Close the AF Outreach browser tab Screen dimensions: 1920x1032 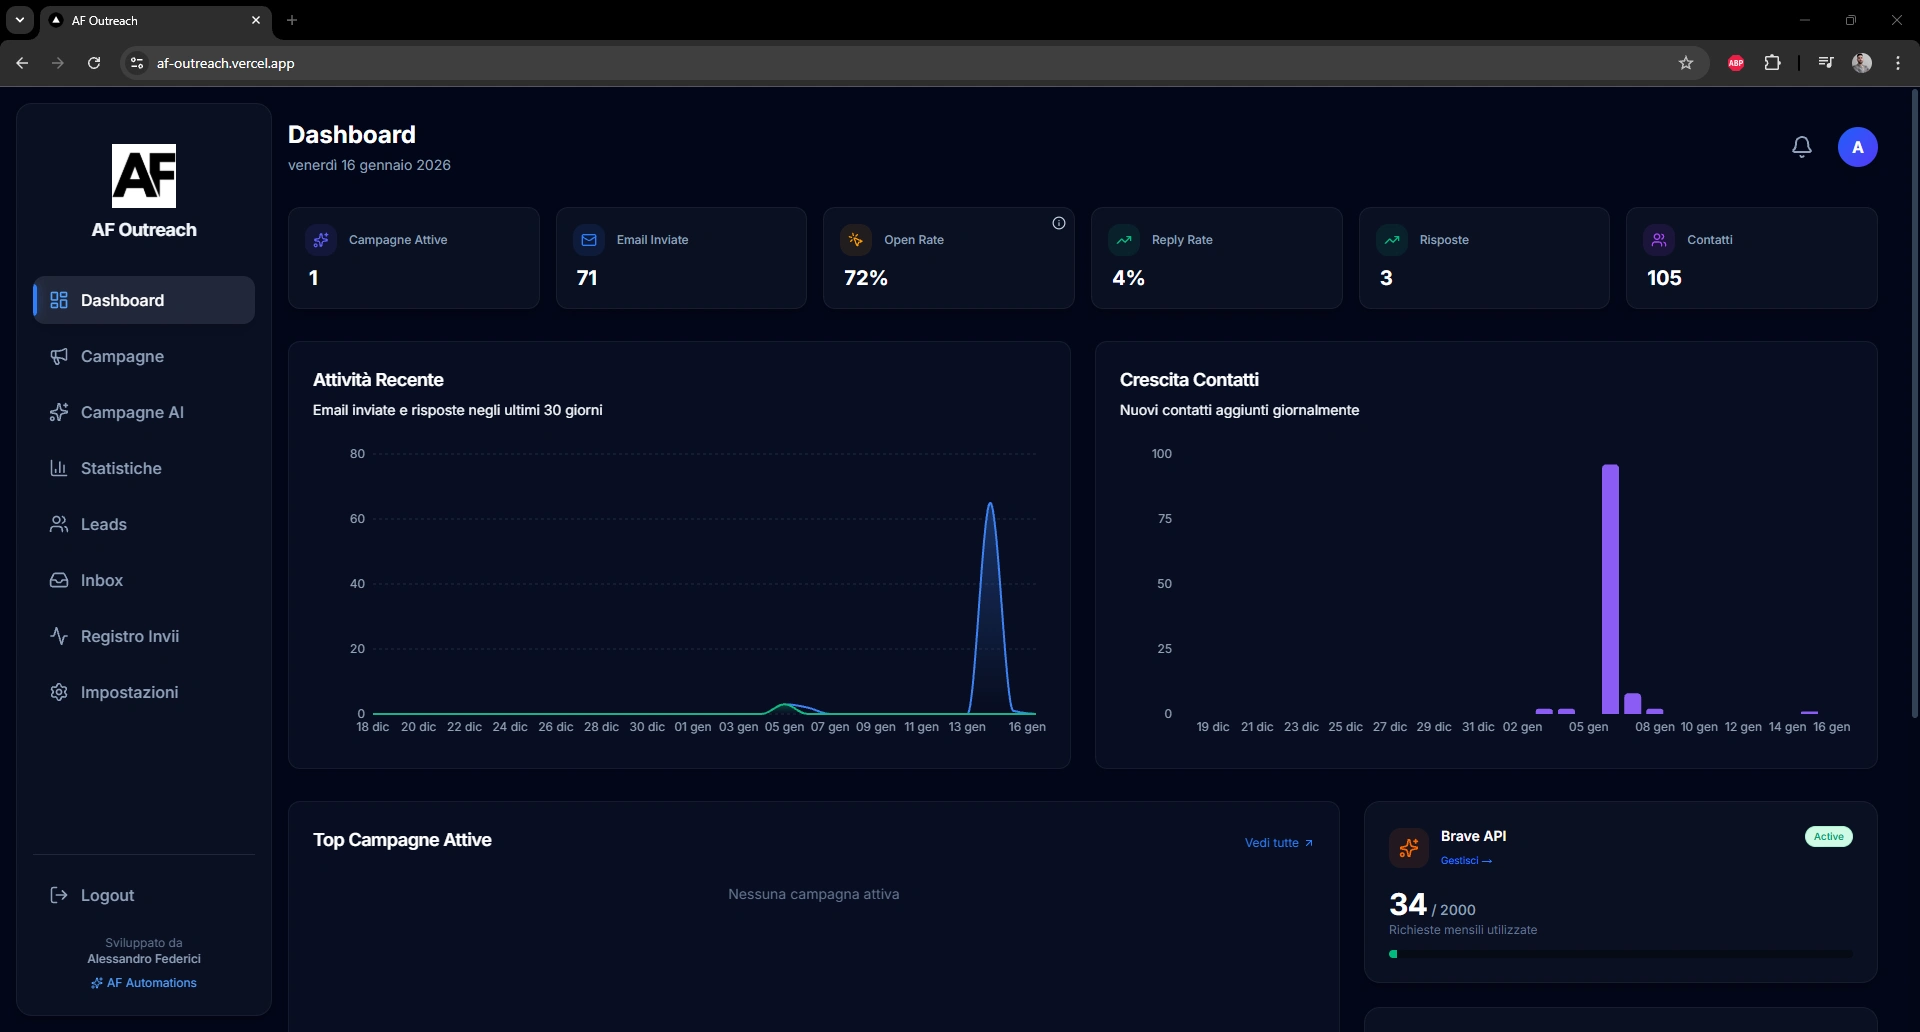256,20
